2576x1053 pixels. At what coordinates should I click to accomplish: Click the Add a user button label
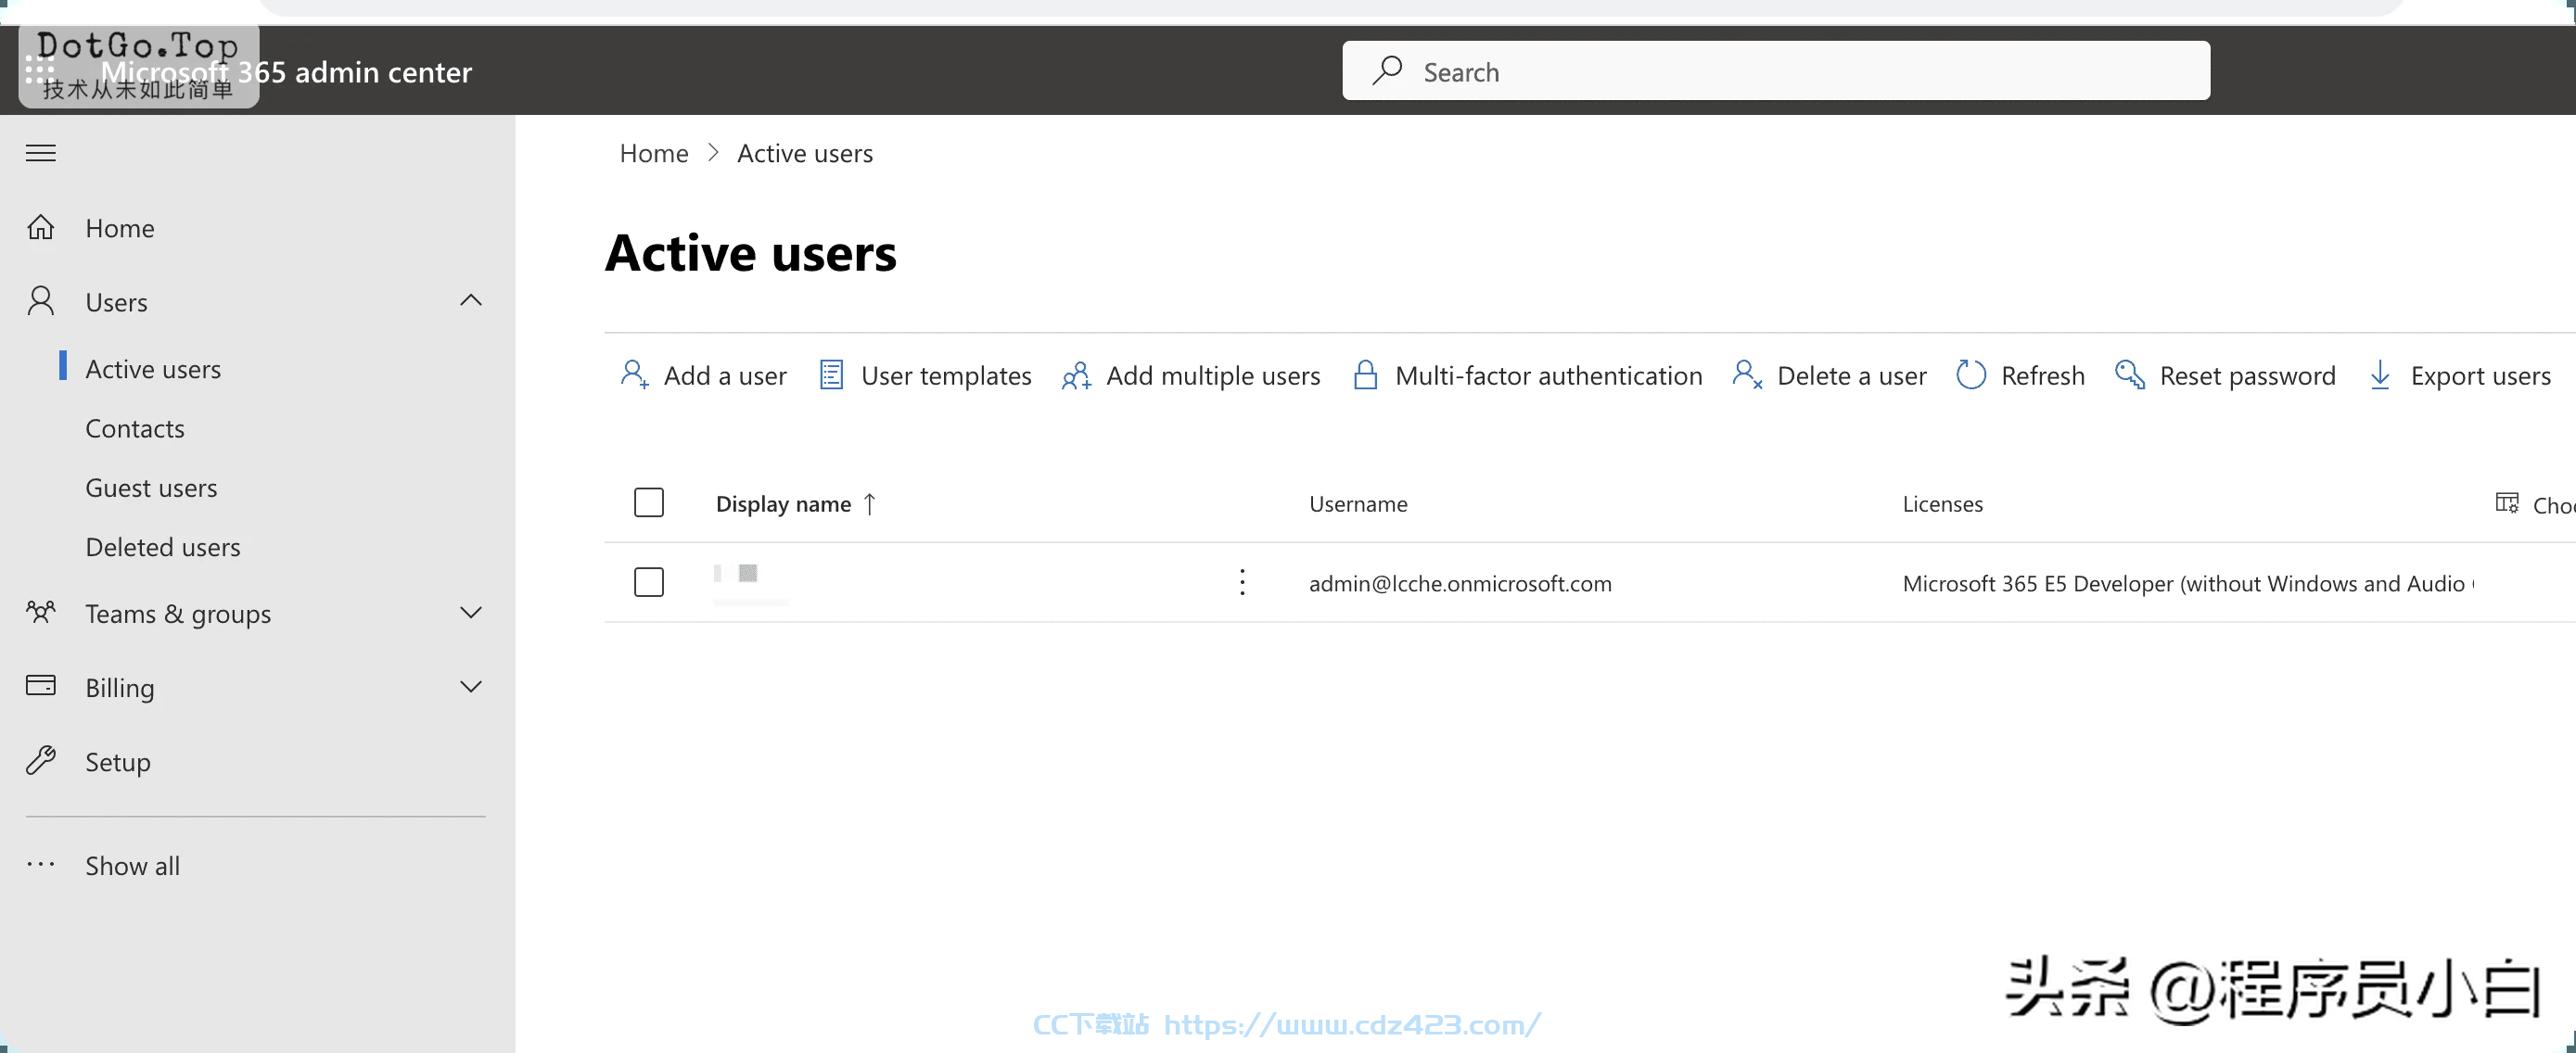(x=725, y=376)
